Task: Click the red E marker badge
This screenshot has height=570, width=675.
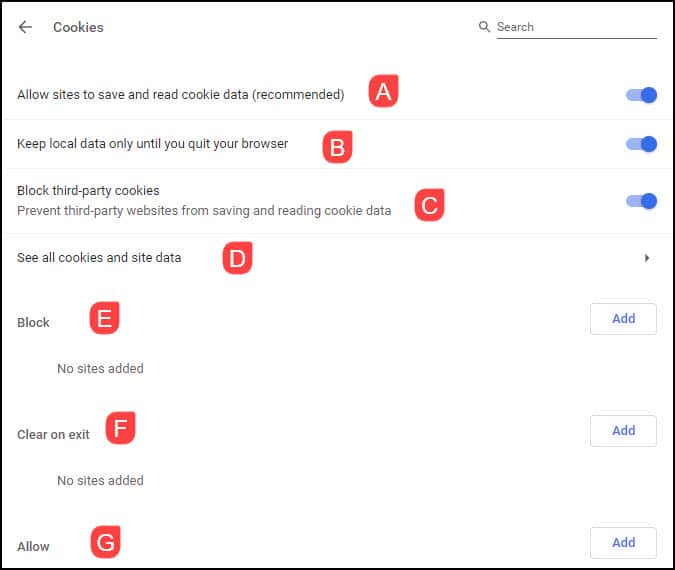Action: coord(104,318)
